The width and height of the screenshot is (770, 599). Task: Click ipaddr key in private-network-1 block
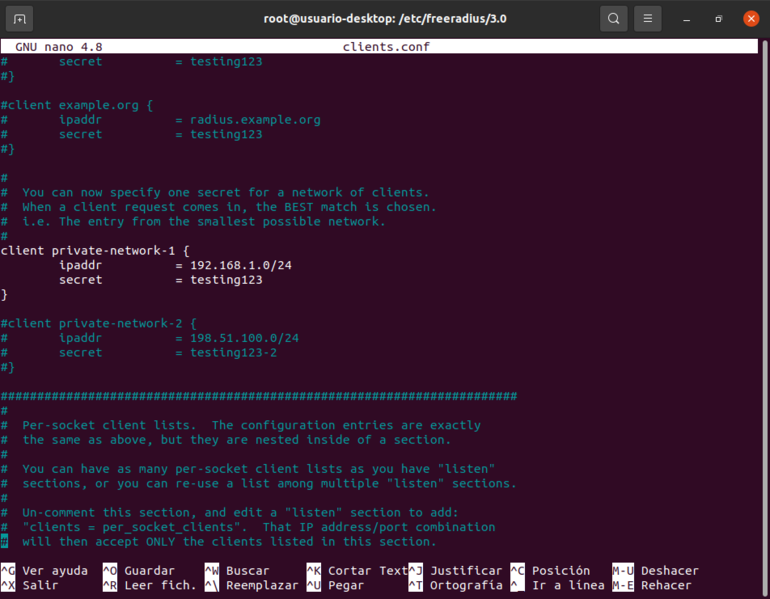pyautogui.click(x=81, y=265)
